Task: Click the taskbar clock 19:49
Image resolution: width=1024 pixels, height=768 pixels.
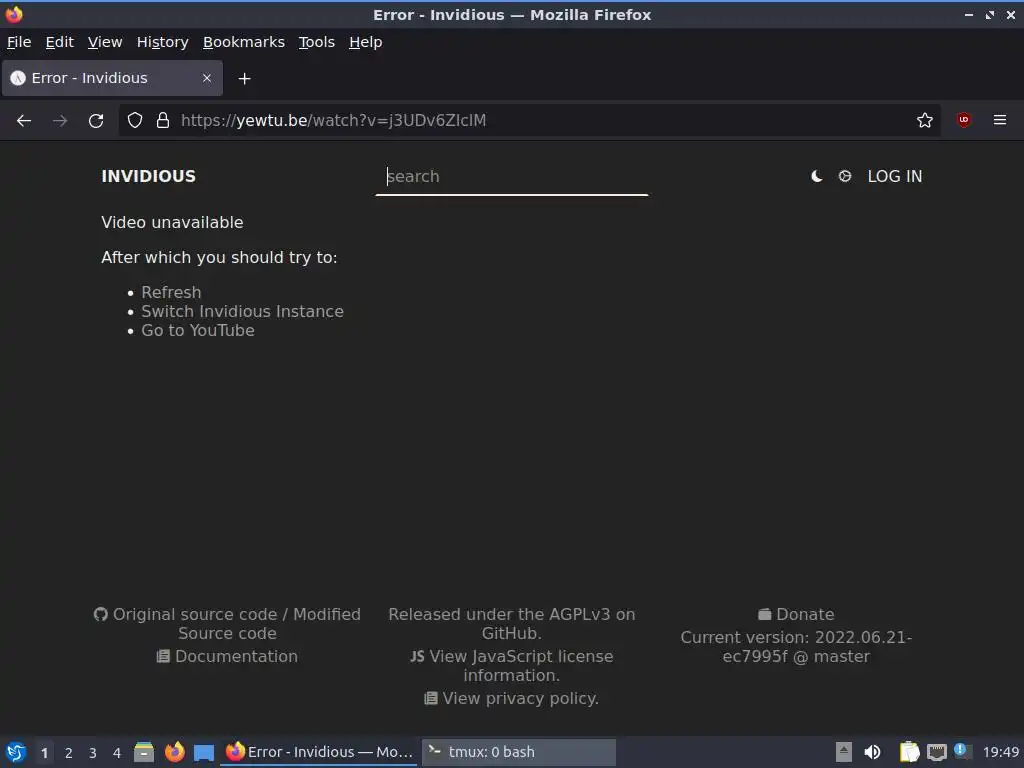Action: point(1000,752)
